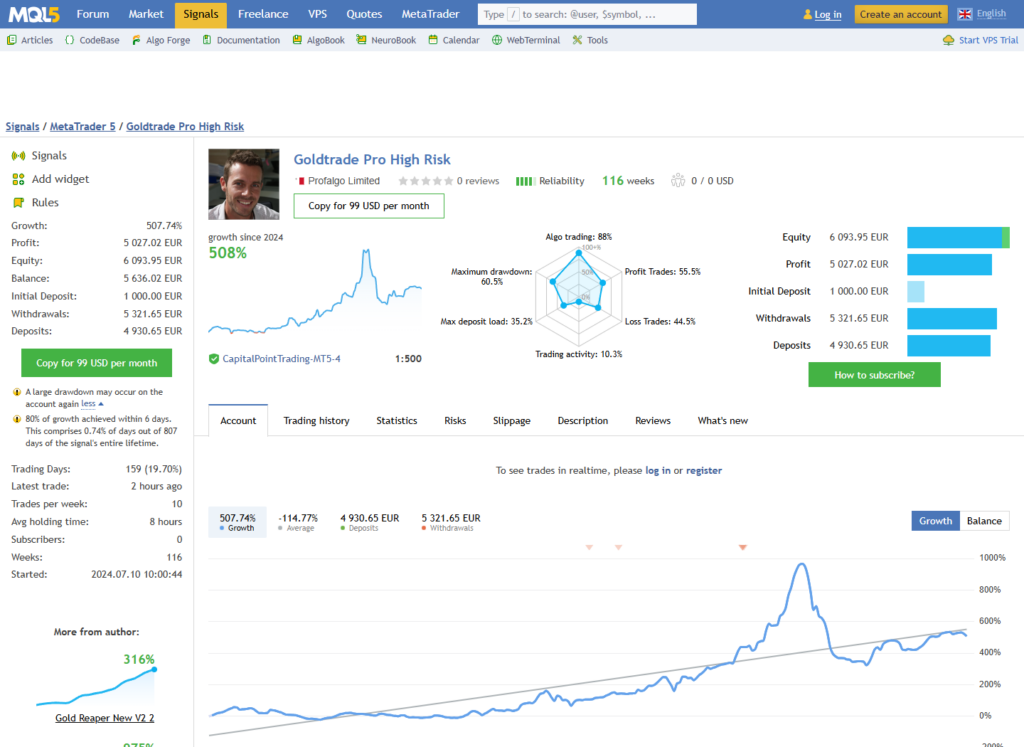Viewport: 1024px width, 747px height.
Task: Switch to the What's new tab
Action: [722, 421]
